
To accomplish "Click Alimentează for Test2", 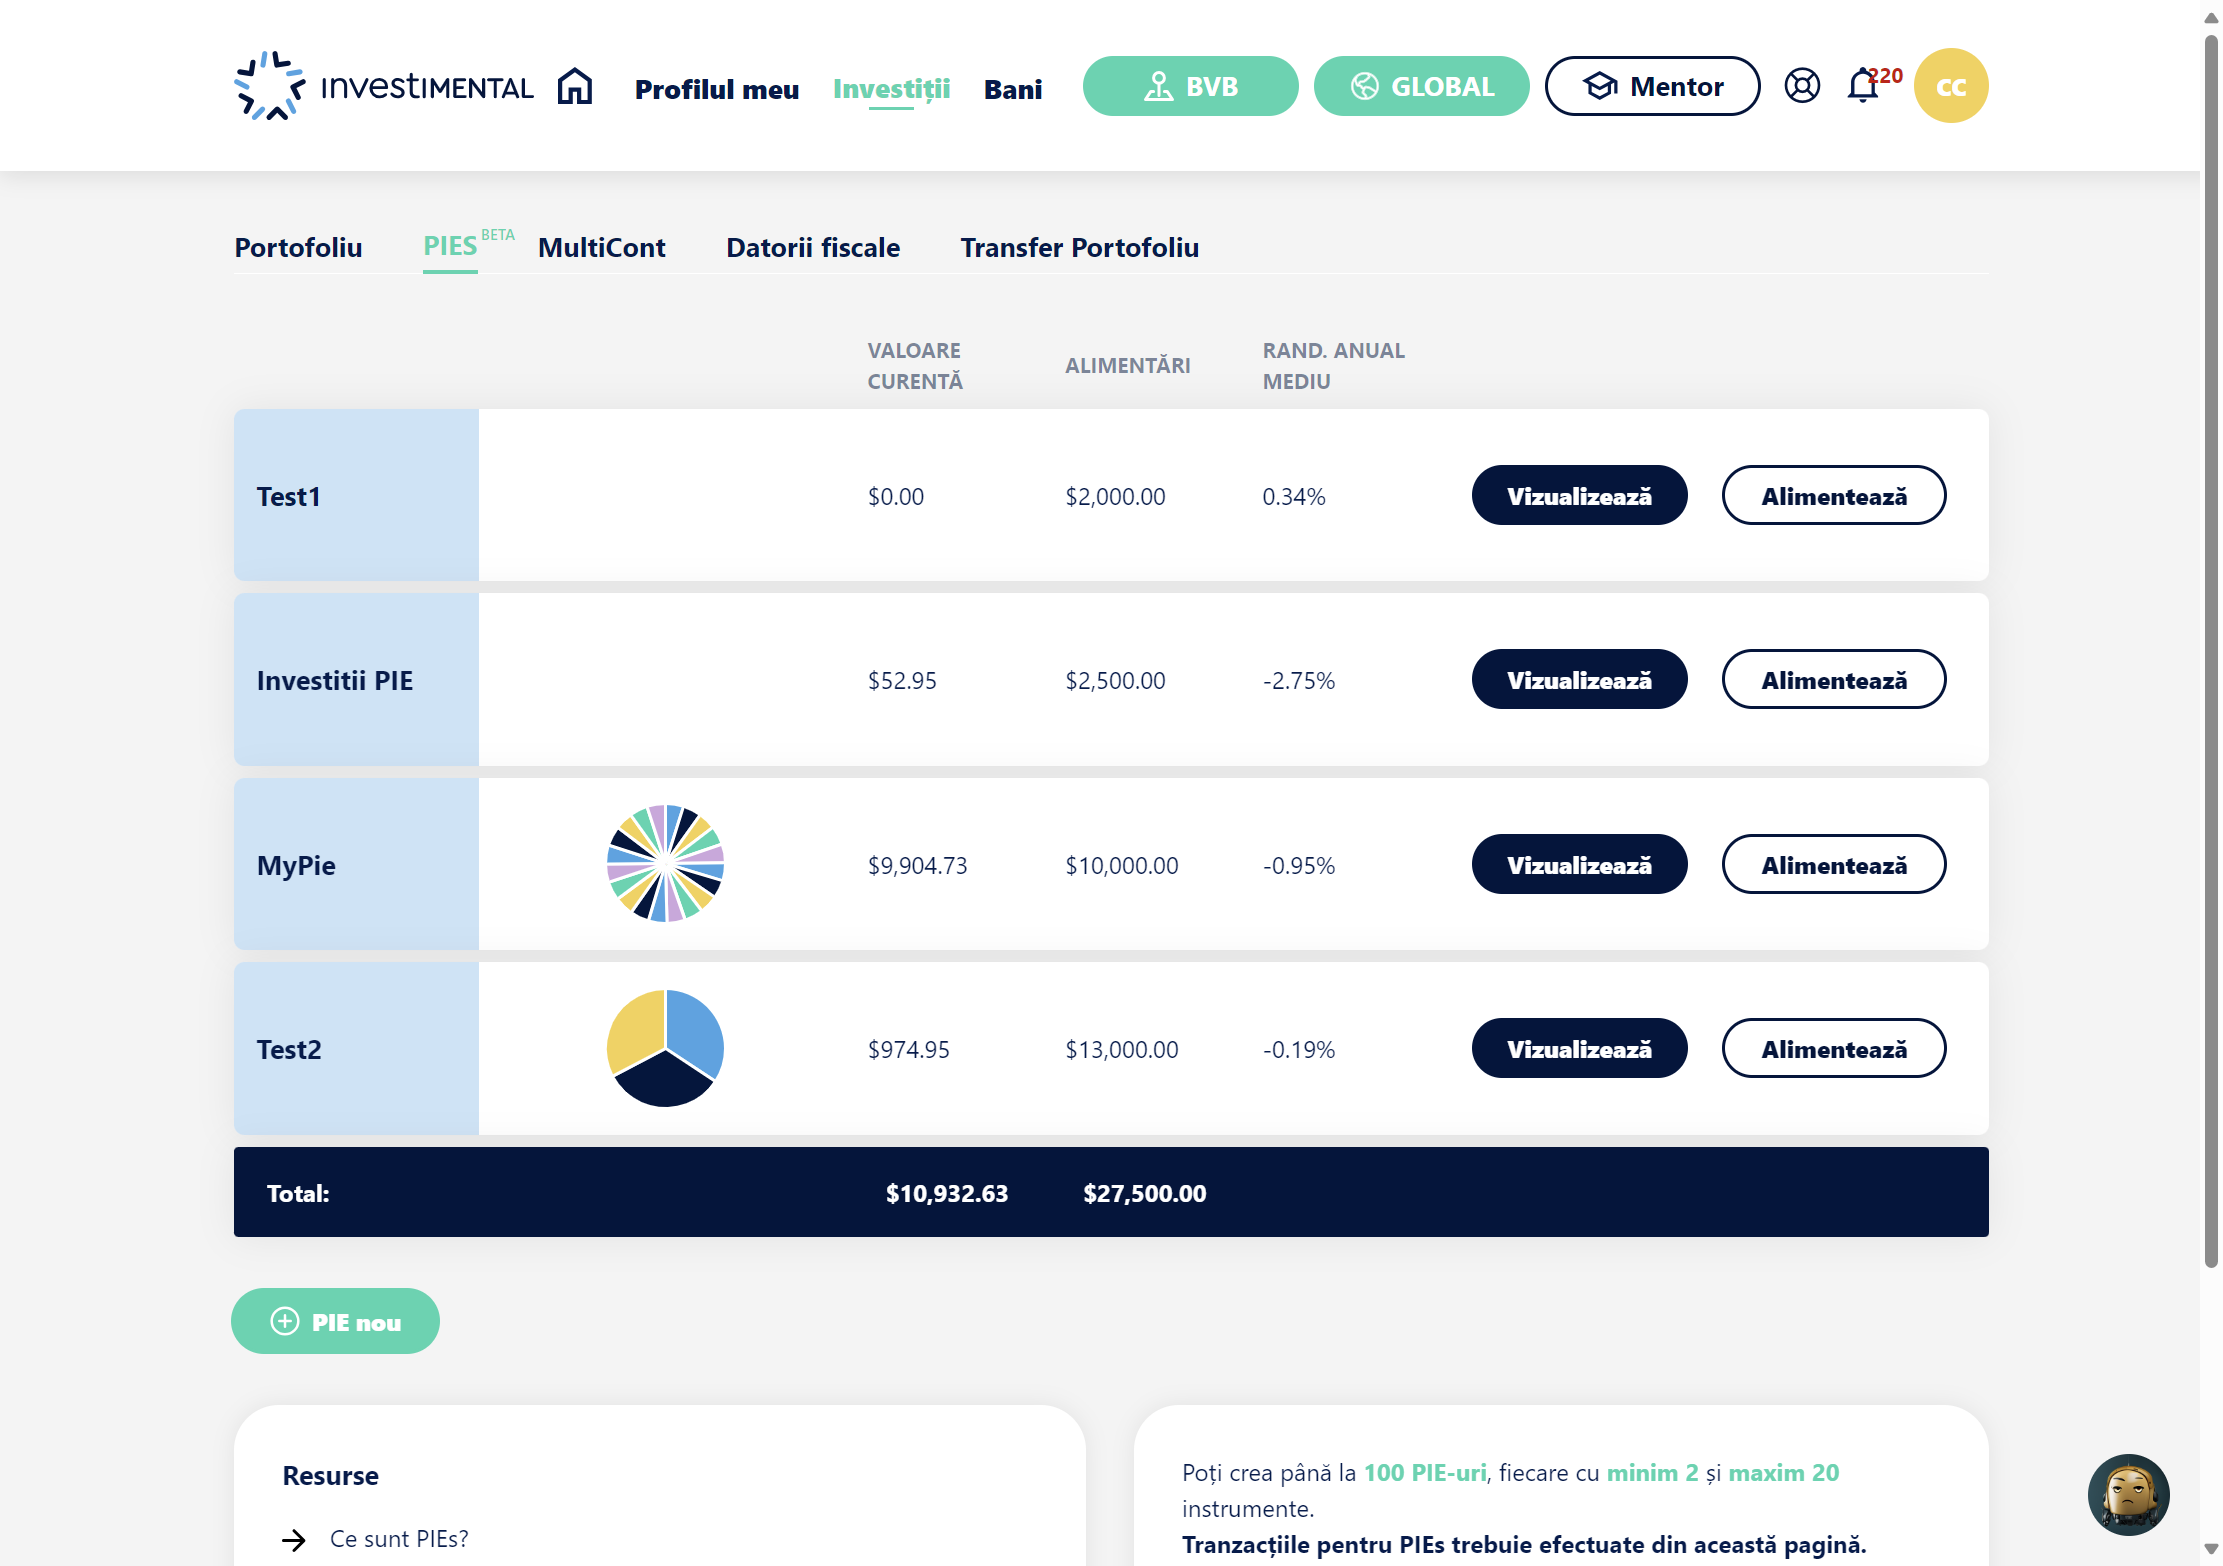I will [x=1834, y=1048].
